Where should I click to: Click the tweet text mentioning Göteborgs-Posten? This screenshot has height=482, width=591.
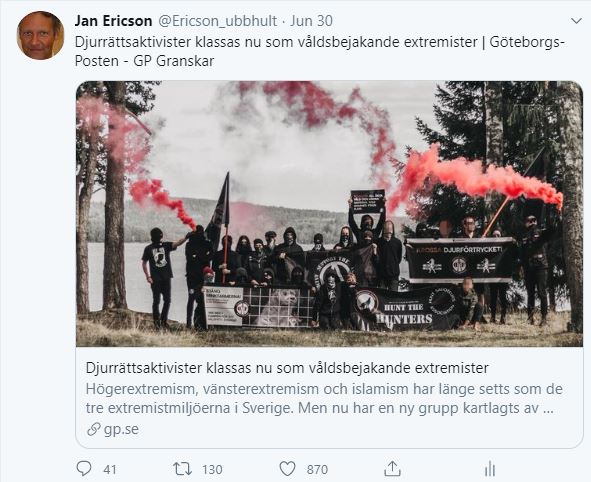pos(320,51)
